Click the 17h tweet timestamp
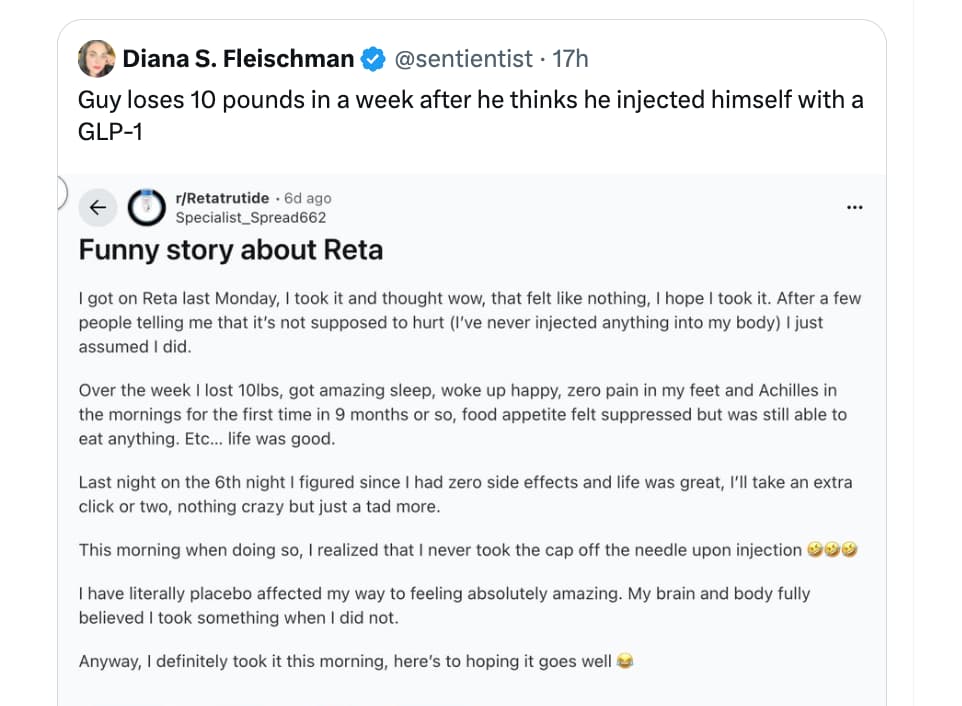The width and height of the screenshot is (962, 706). [571, 60]
